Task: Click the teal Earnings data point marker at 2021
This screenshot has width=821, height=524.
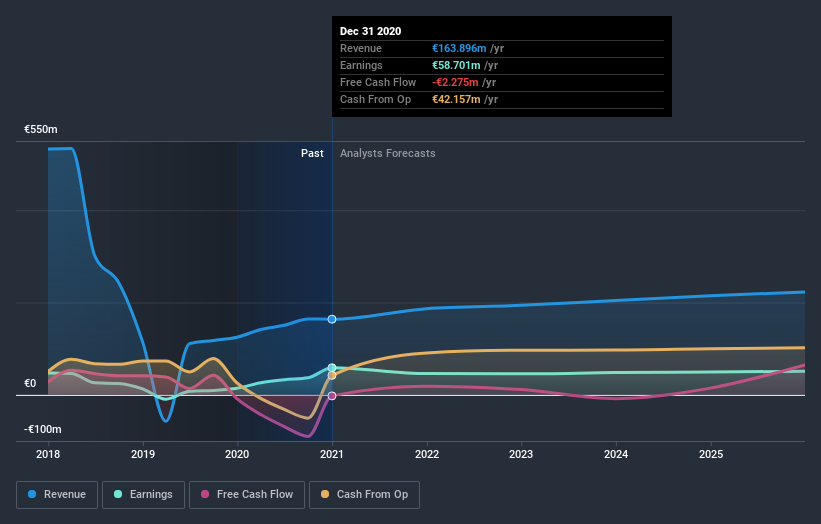Action: [332, 367]
